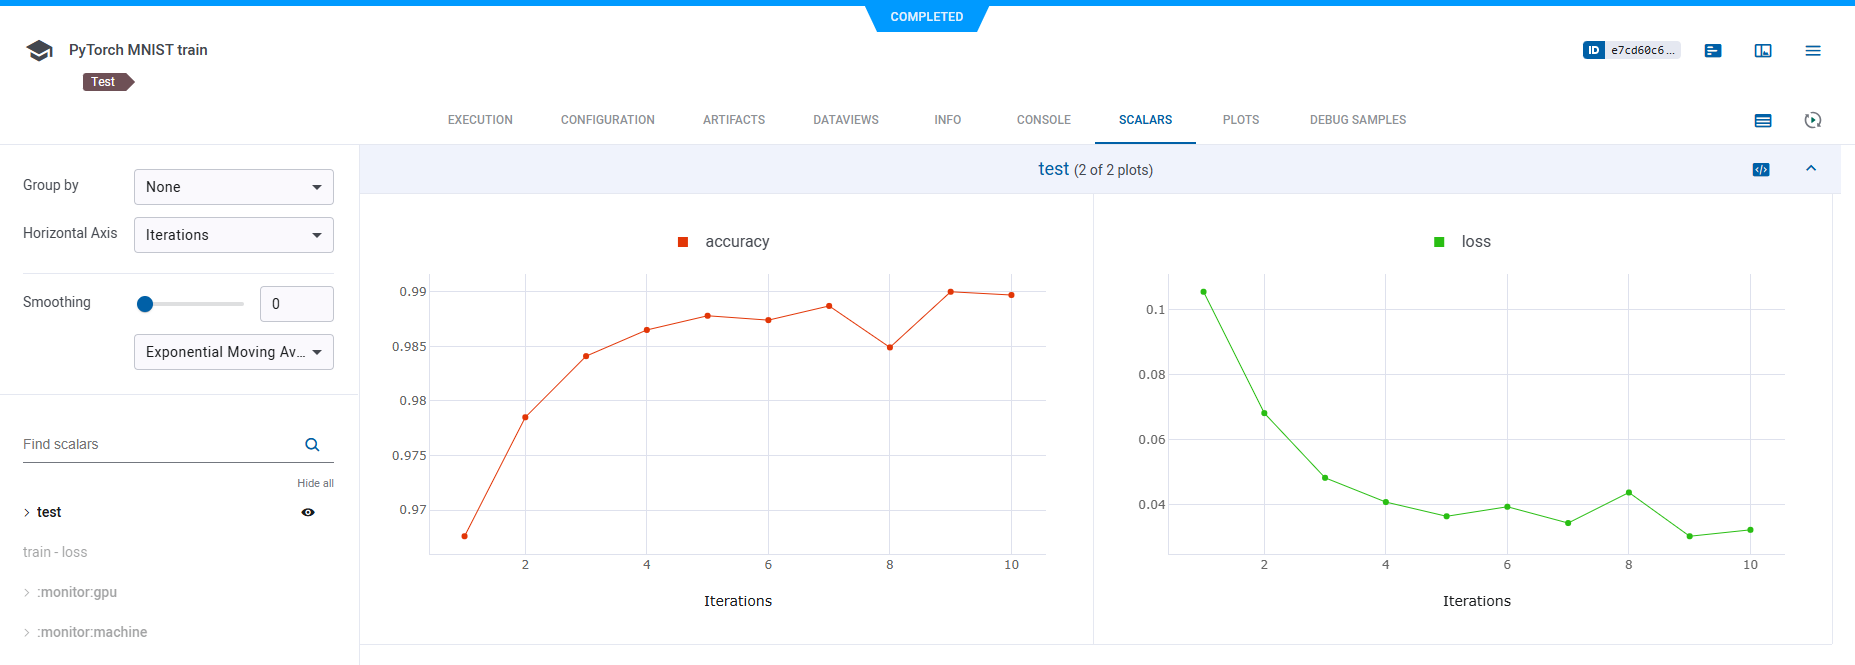
Task: Click the experiment graduation cap icon
Action: tap(39, 51)
